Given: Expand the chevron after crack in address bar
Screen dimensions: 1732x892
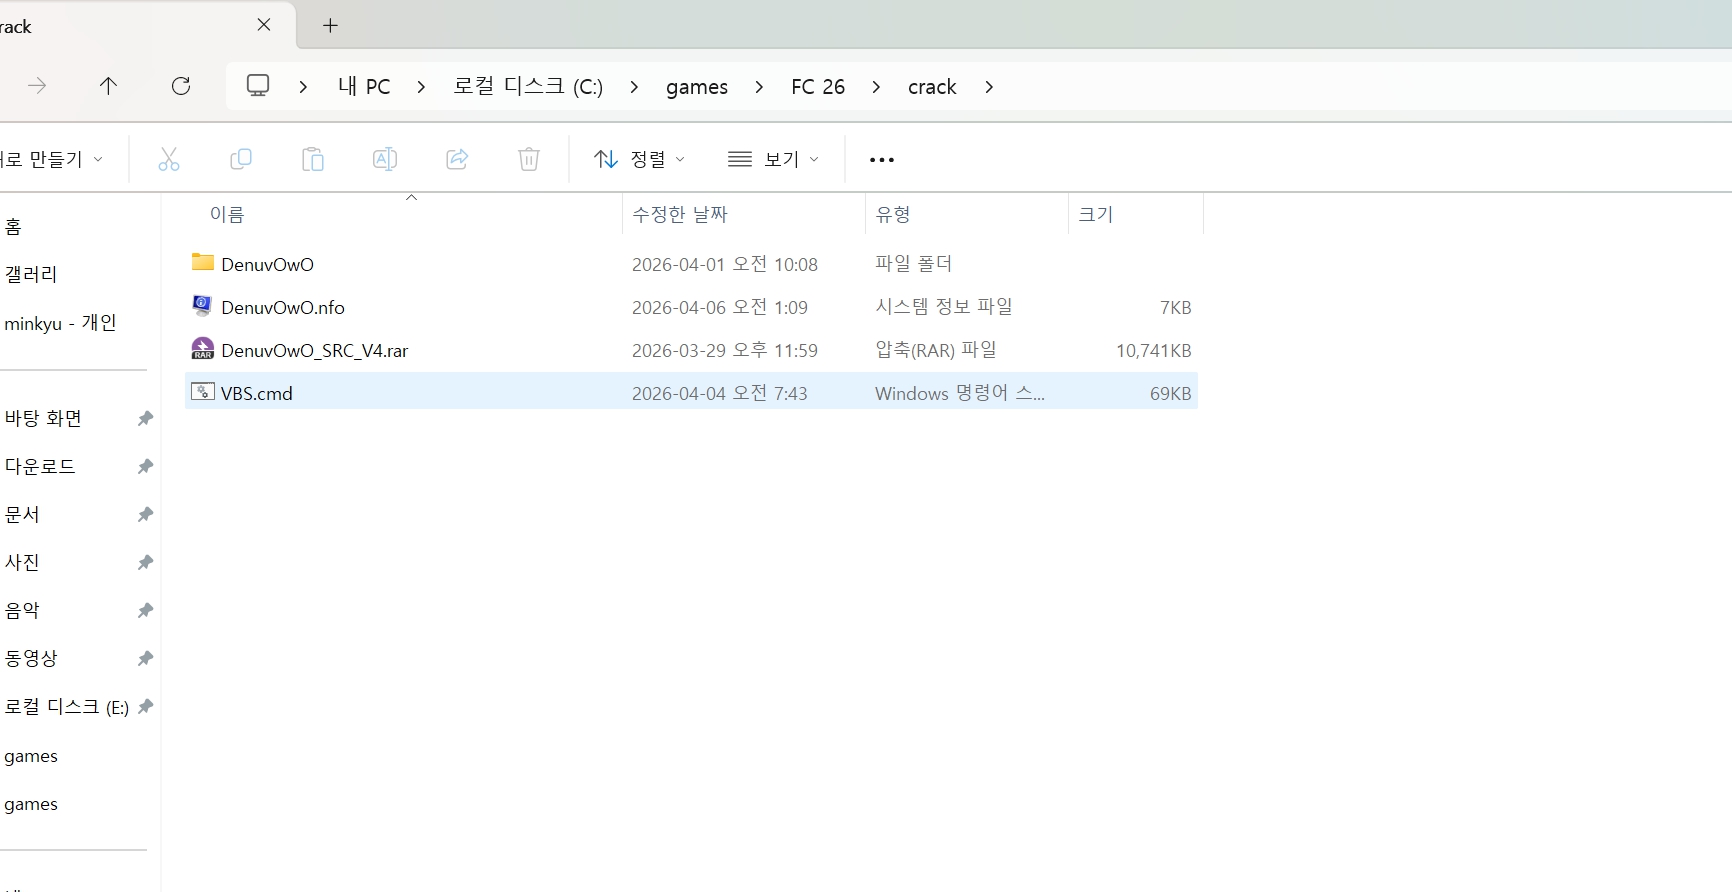Looking at the screenshot, I should click(989, 87).
